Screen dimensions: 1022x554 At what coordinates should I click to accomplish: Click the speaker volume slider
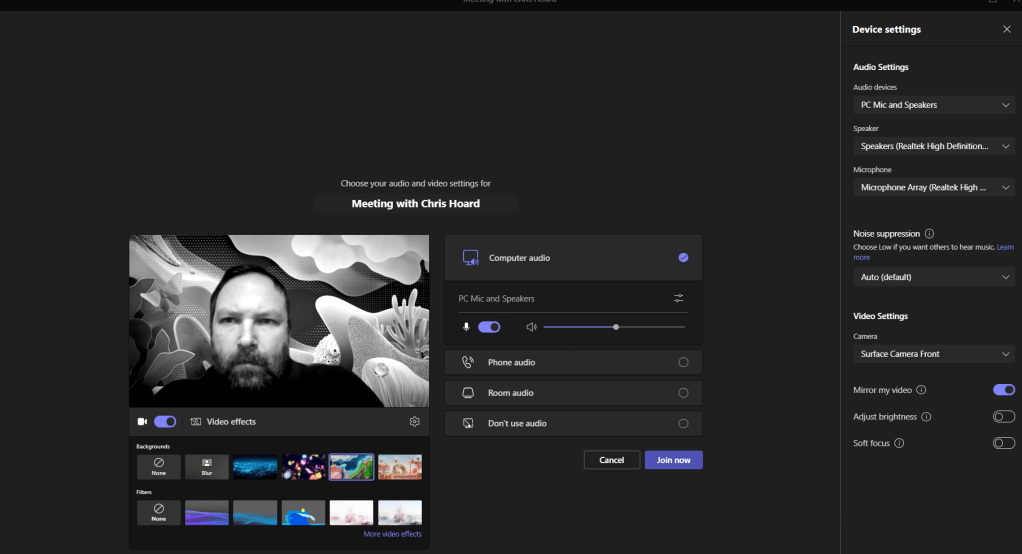coord(614,327)
